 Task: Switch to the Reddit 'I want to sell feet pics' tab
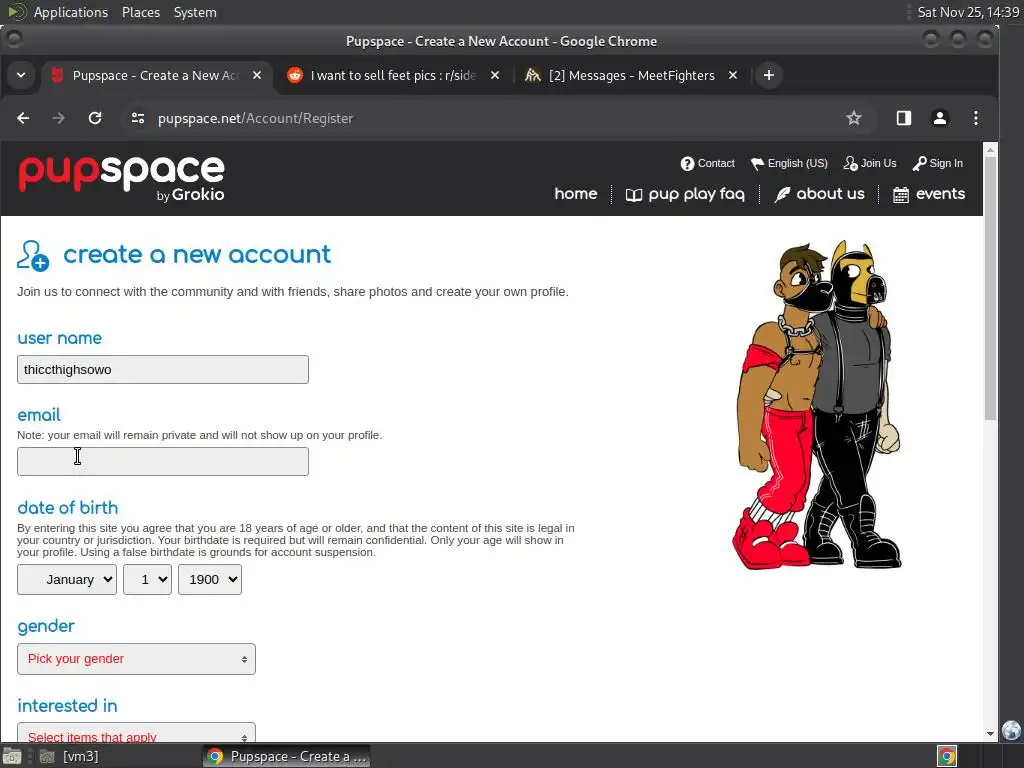pos(393,75)
